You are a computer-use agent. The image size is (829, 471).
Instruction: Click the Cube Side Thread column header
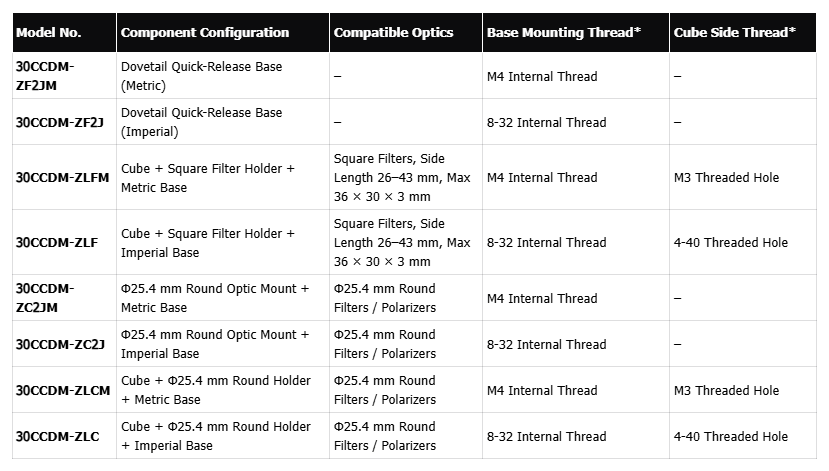pos(735,33)
